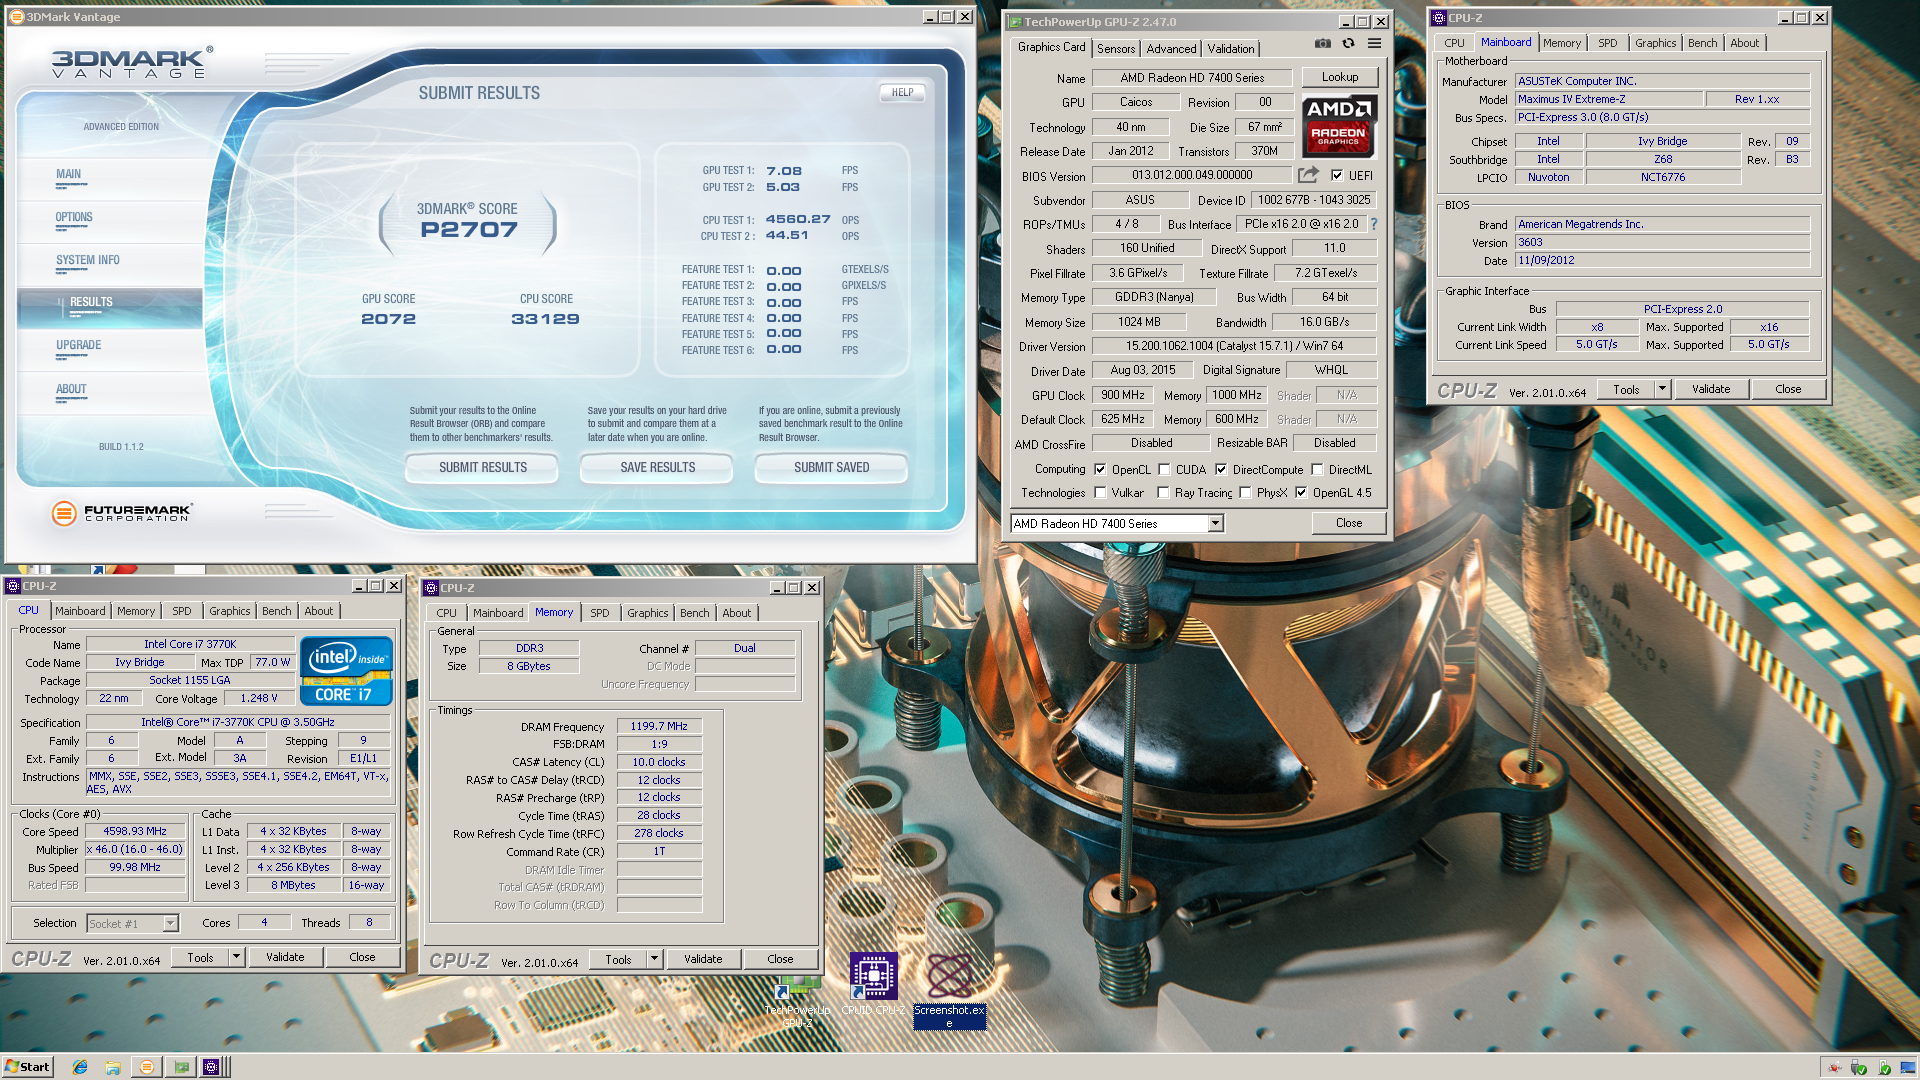This screenshot has height=1080, width=1920.
Task: Click the GPU-Z driver version field
Action: coord(1234,346)
